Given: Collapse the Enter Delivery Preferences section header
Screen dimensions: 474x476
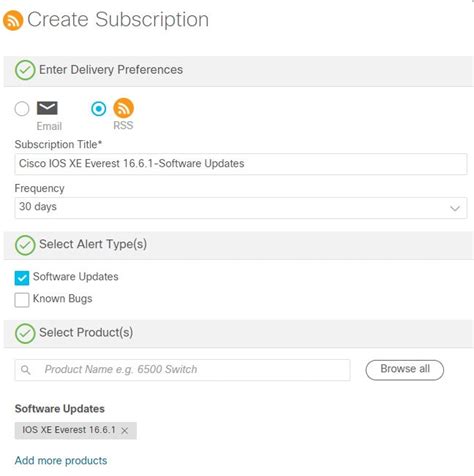Looking at the screenshot, I should tap(239, 71).
